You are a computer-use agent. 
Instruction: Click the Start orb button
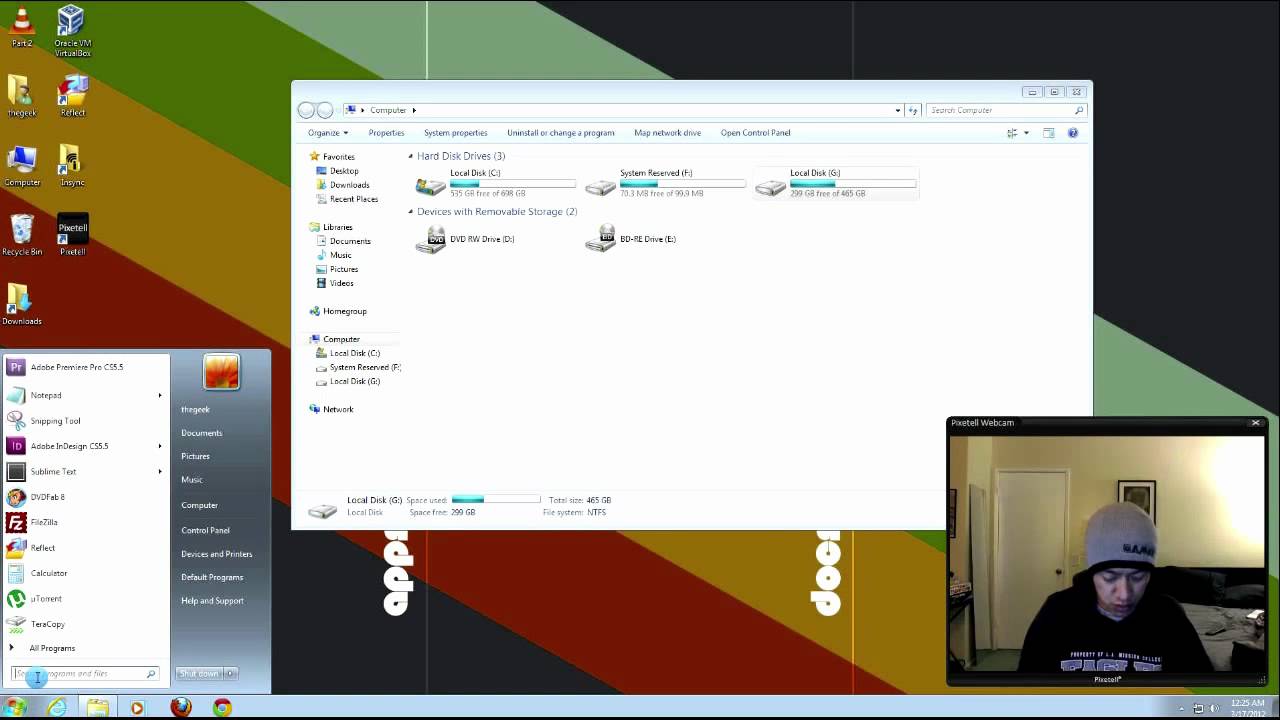click(15, 707)
